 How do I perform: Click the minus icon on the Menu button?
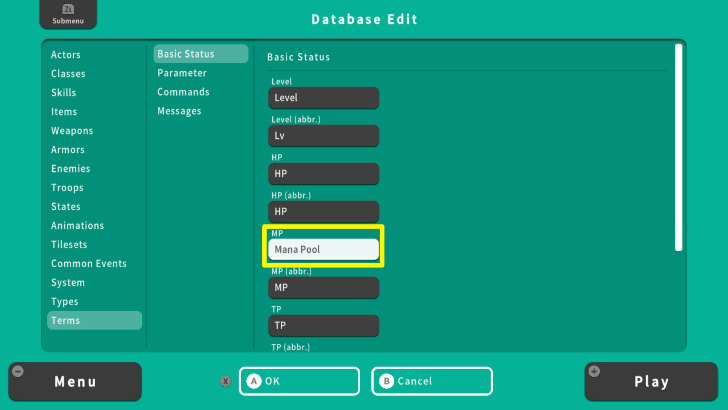(x=18, y=371)
